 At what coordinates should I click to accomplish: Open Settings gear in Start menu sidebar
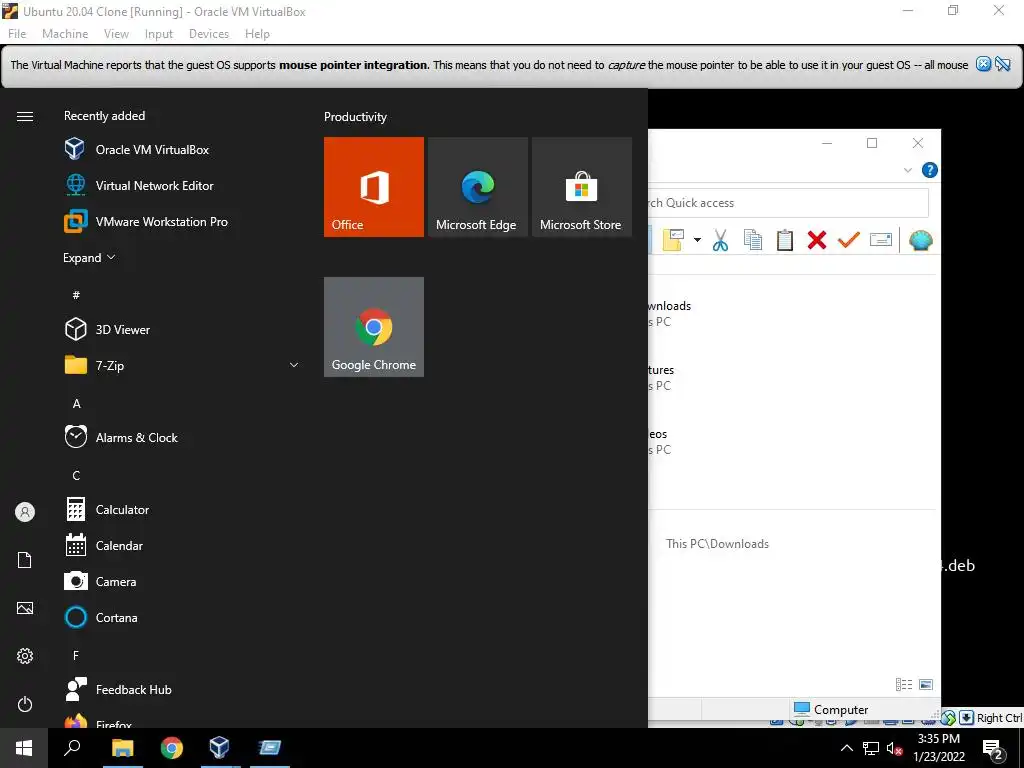point(25,656)
